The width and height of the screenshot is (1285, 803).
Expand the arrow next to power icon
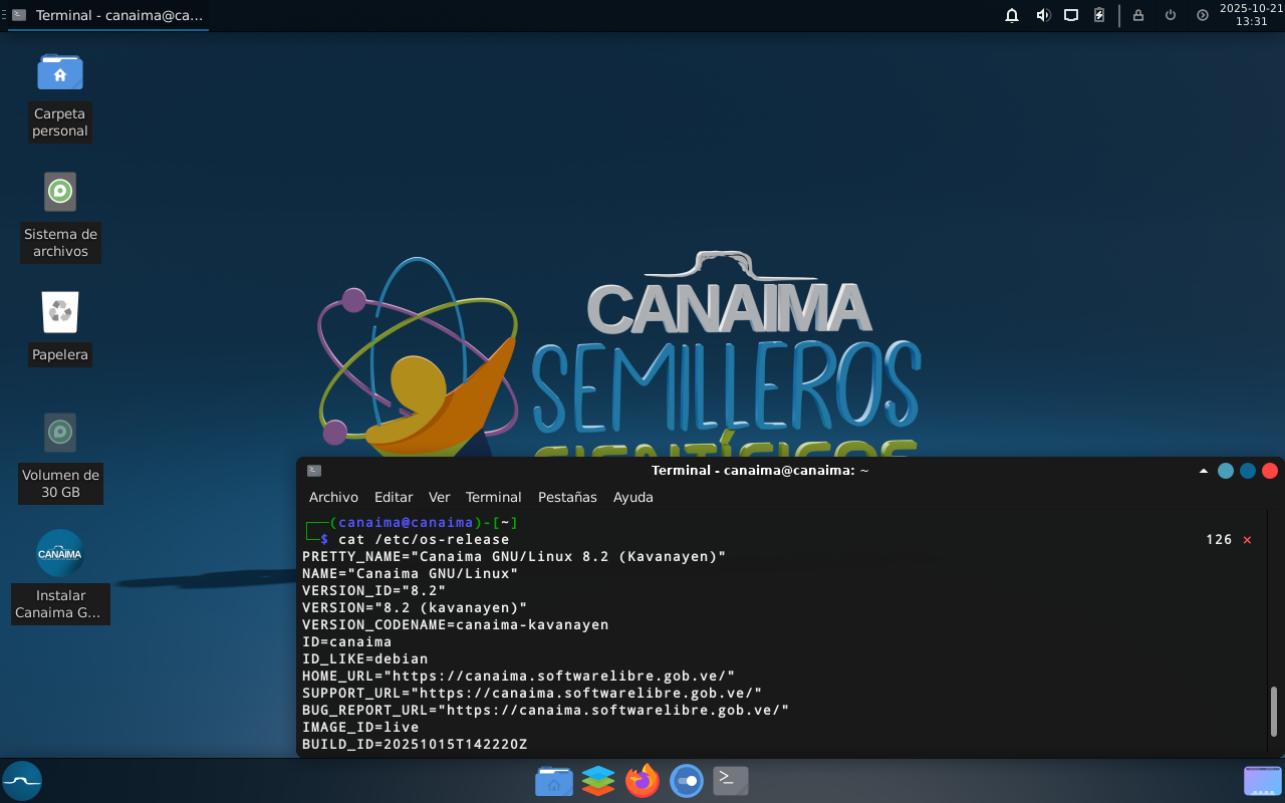pos(1202,15)
